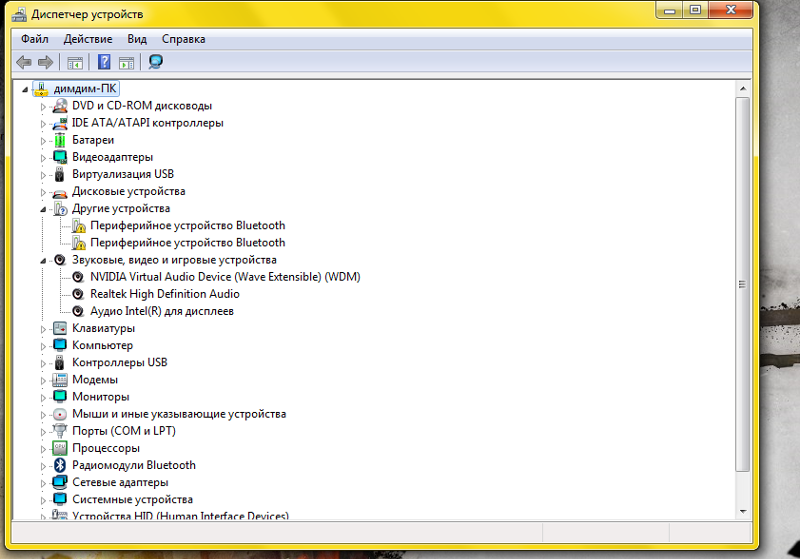Click the show/hide action pane toolbar icon
The width and height of the screenshot is (800, 559).
[126, 63]
